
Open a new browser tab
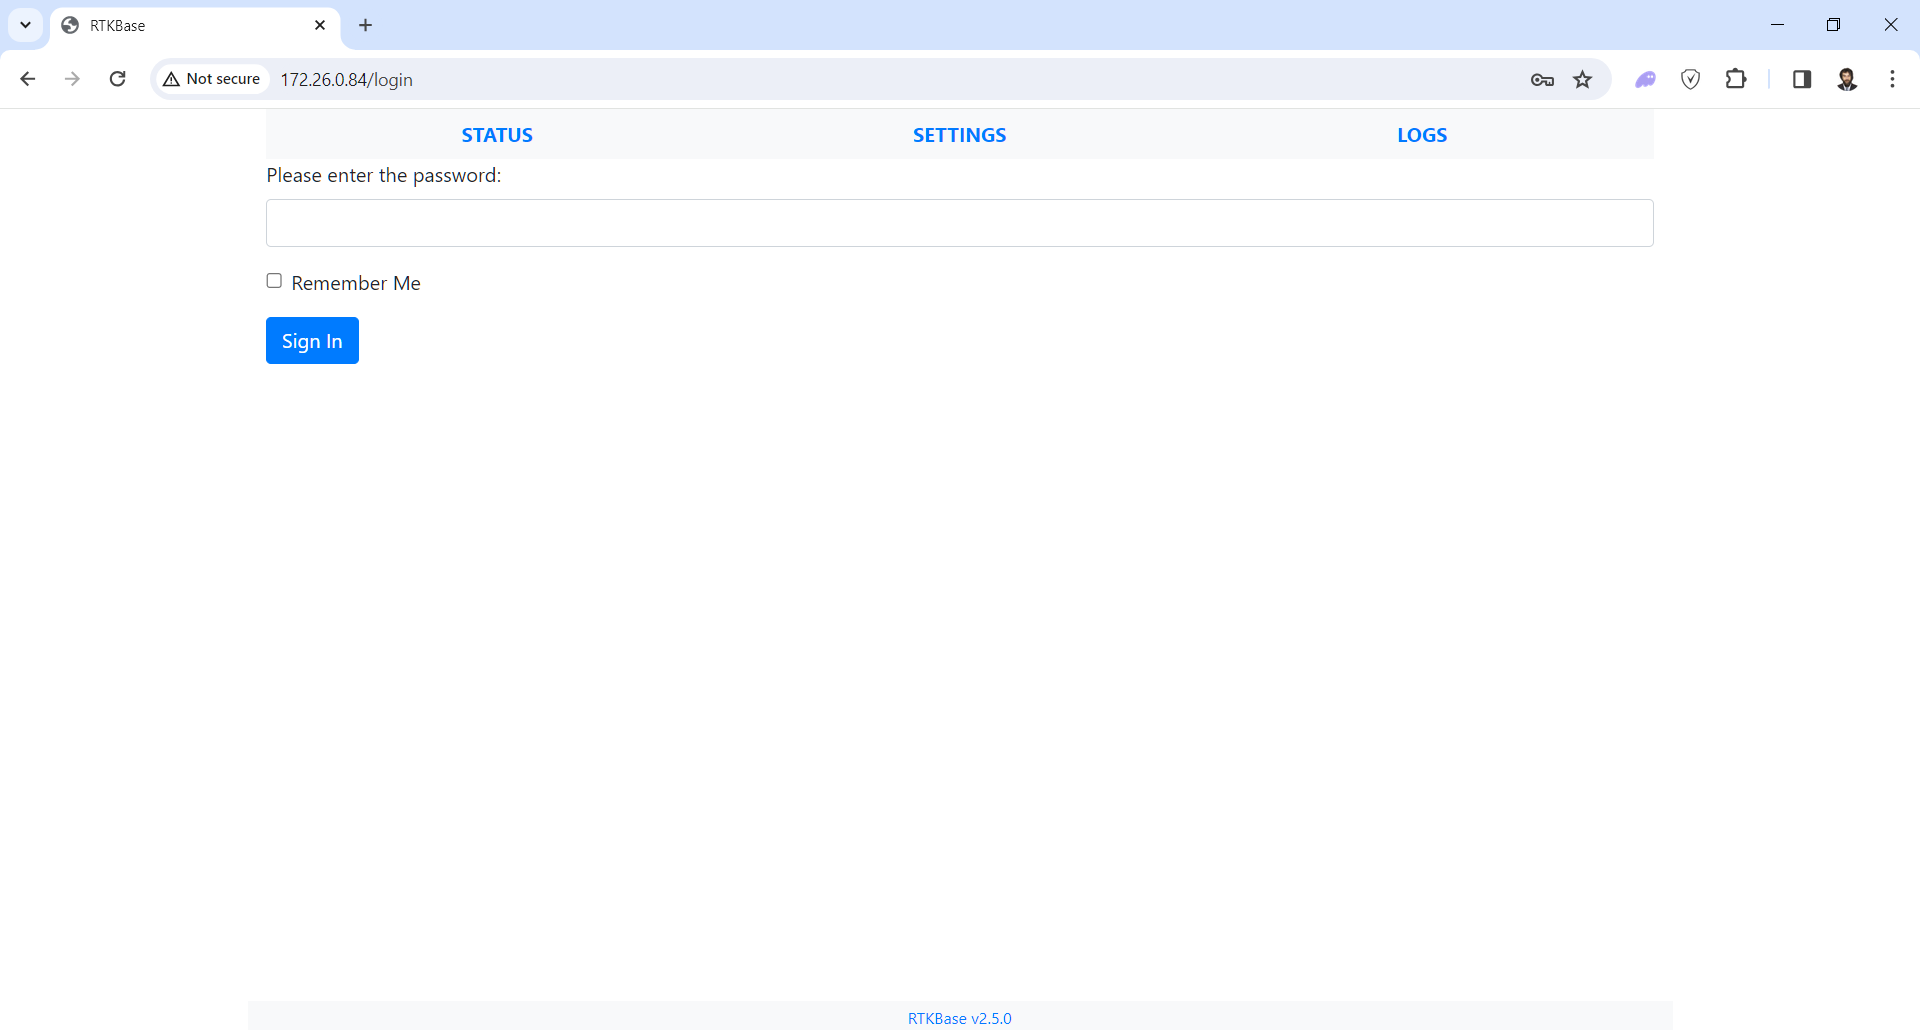pyautogui.click(x=366, y=25)
